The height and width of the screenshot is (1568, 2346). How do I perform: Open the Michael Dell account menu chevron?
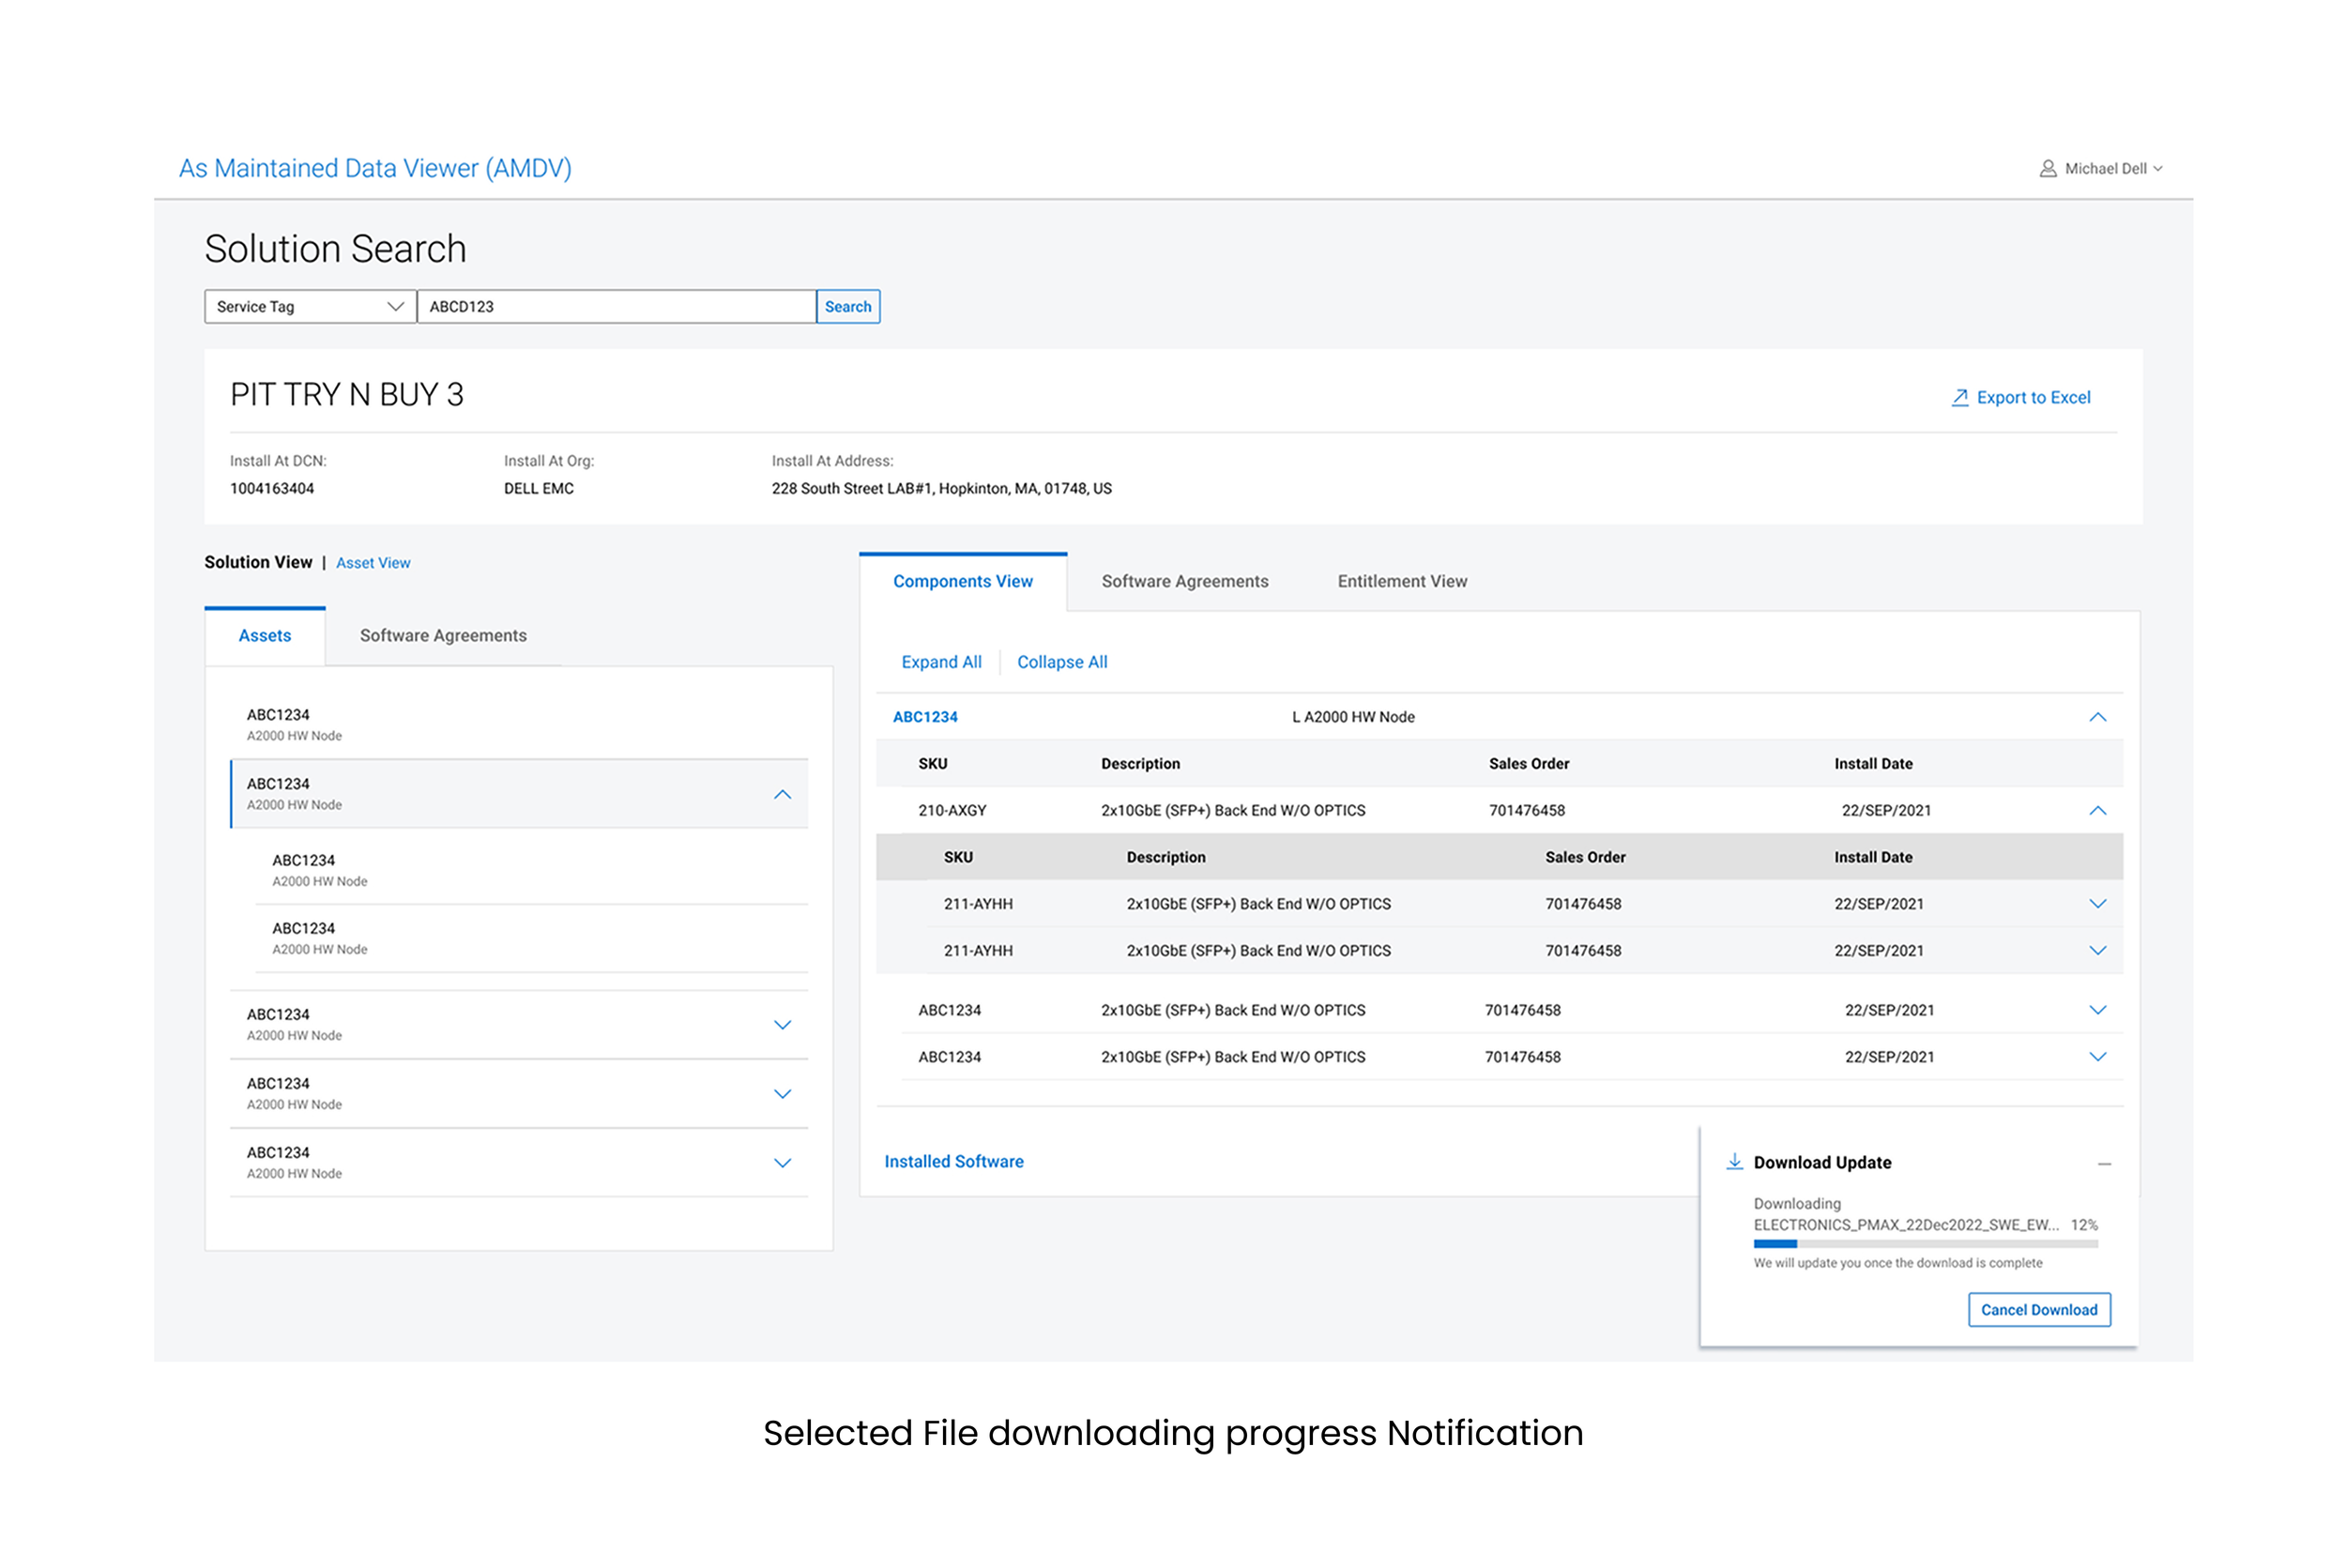[x=2158, y=169]
